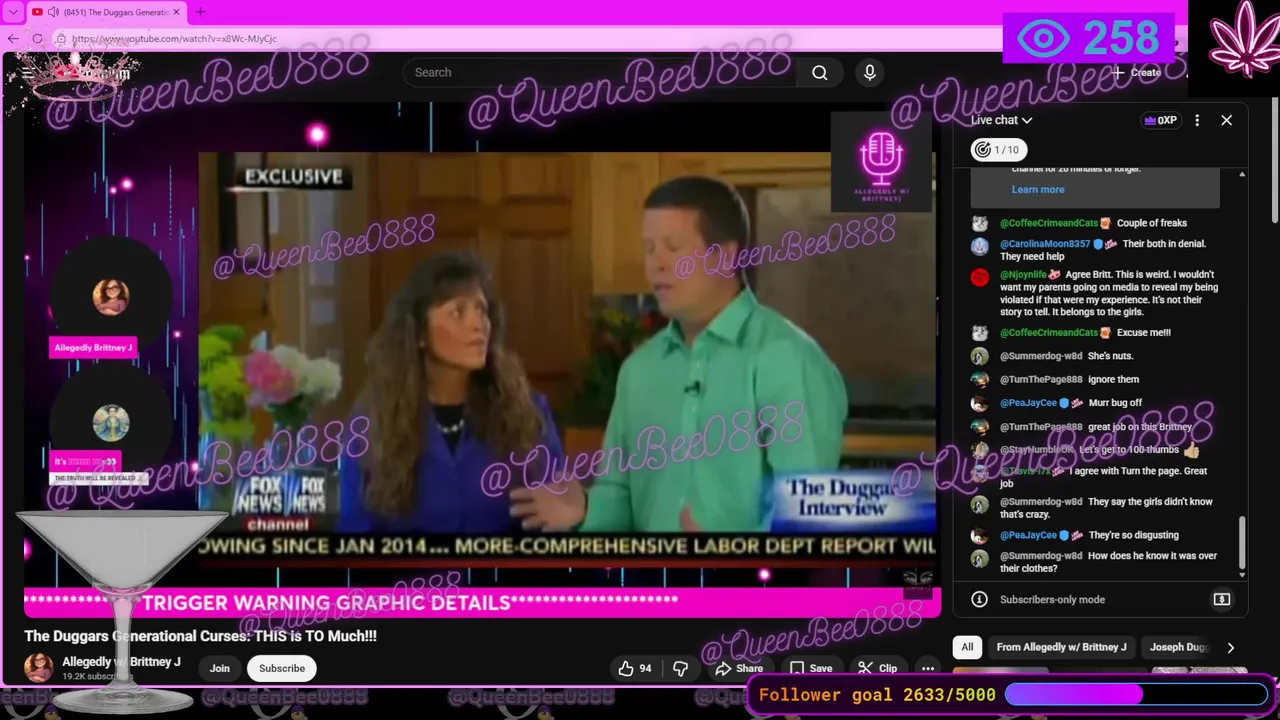The width and height of the screenshot is (1280, 720).
Task: Click the magnifier search button
Action: (x=820, y=72)
